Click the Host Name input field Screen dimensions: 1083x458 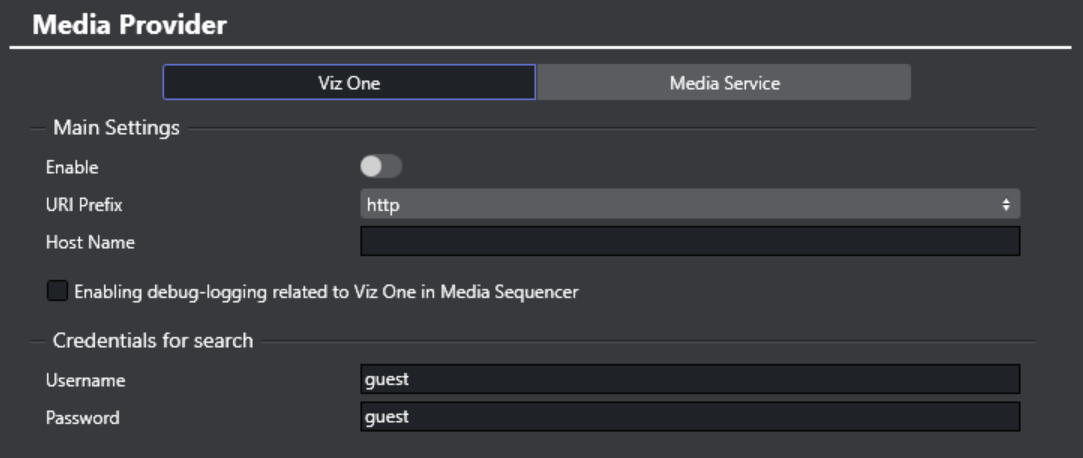(689, 241)
